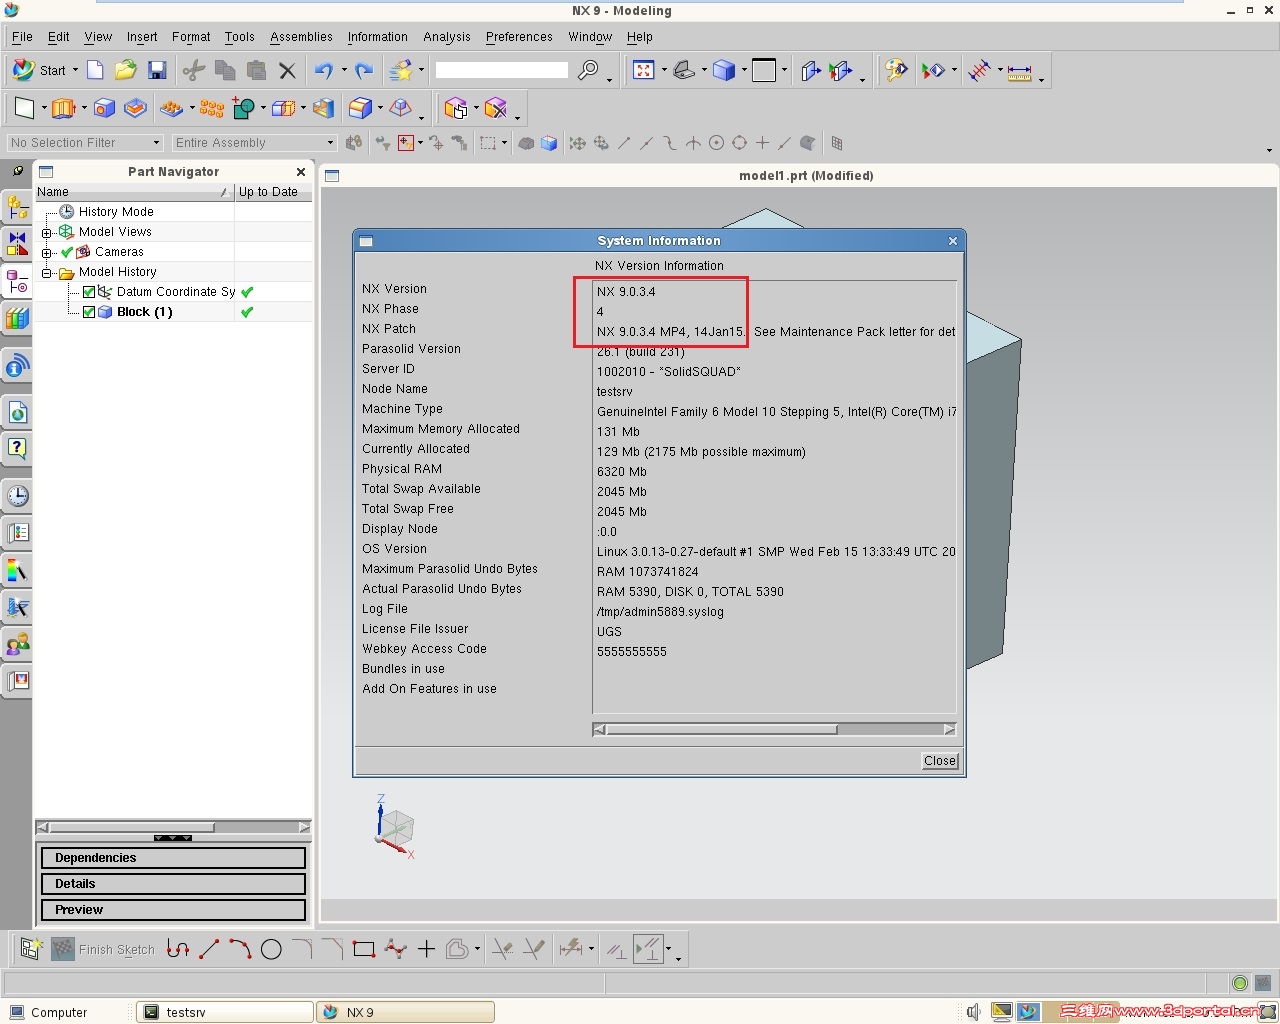Collapse the Model History tree node
Screen dimensions: 1280x1024
tap(46, 272)
